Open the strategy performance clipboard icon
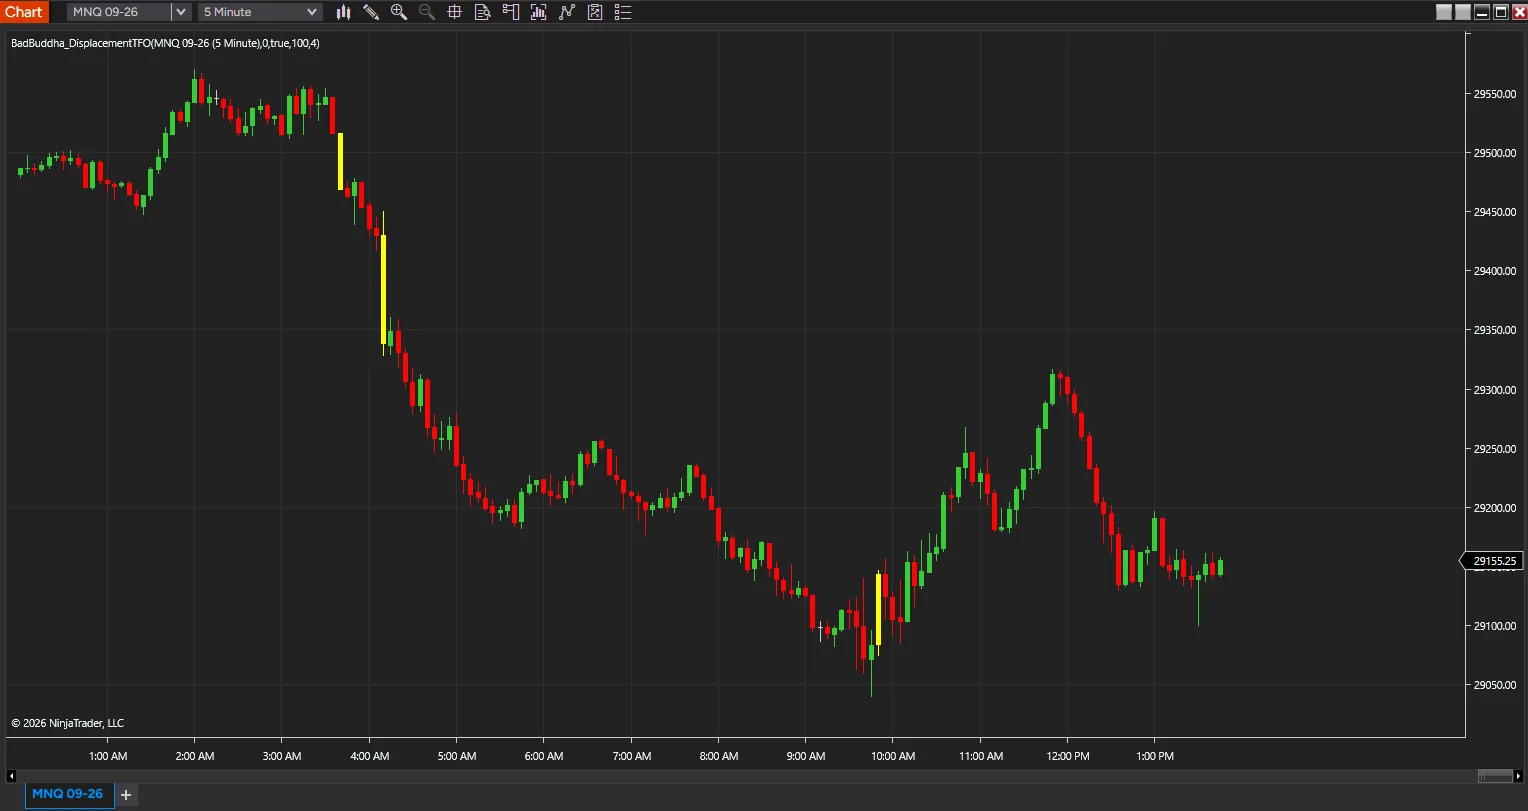This screenshot has height=811, width=1528. [x=595, y=12]
